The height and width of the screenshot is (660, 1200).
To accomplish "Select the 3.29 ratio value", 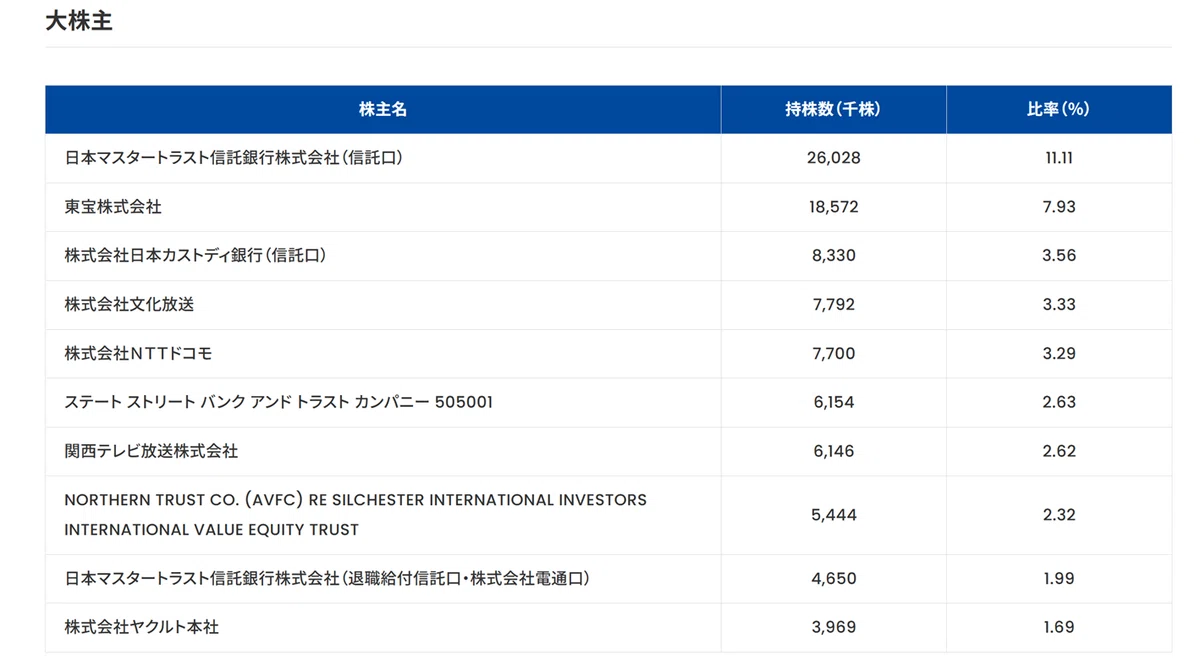I will pos(1059,354).
